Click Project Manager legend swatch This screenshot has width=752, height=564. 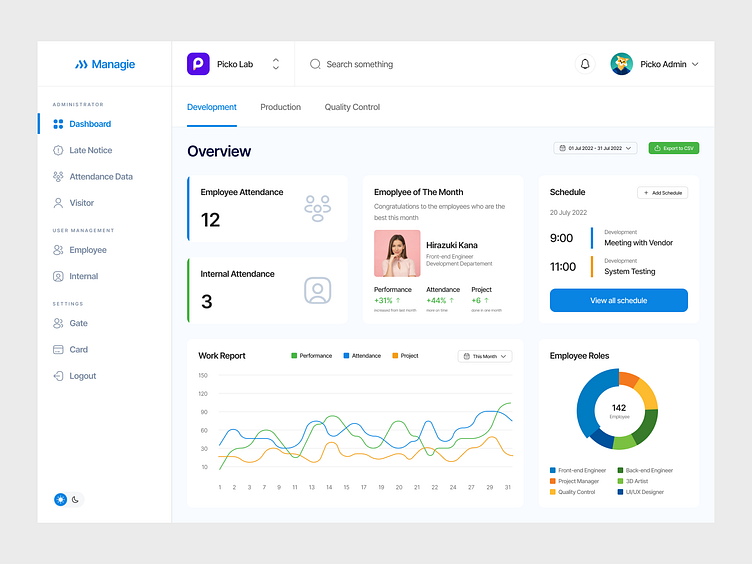coord(552,481)
